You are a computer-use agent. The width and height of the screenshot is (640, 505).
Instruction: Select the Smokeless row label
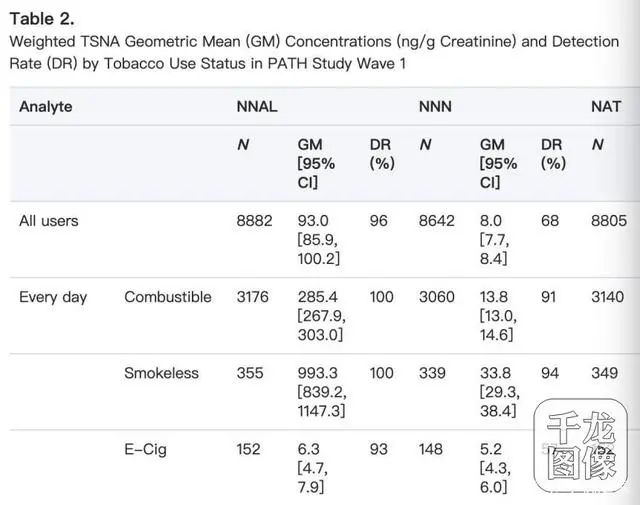tap(161, 373)
